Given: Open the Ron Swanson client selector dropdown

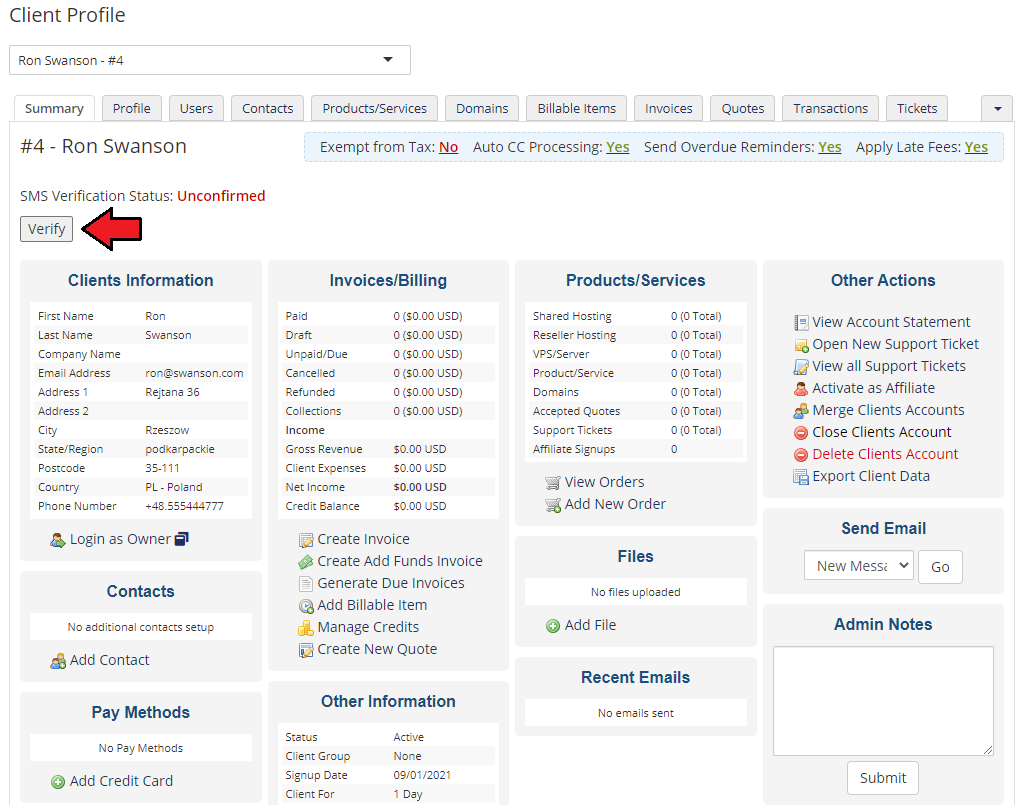Looking at the screenshot, I should point(210,60).
